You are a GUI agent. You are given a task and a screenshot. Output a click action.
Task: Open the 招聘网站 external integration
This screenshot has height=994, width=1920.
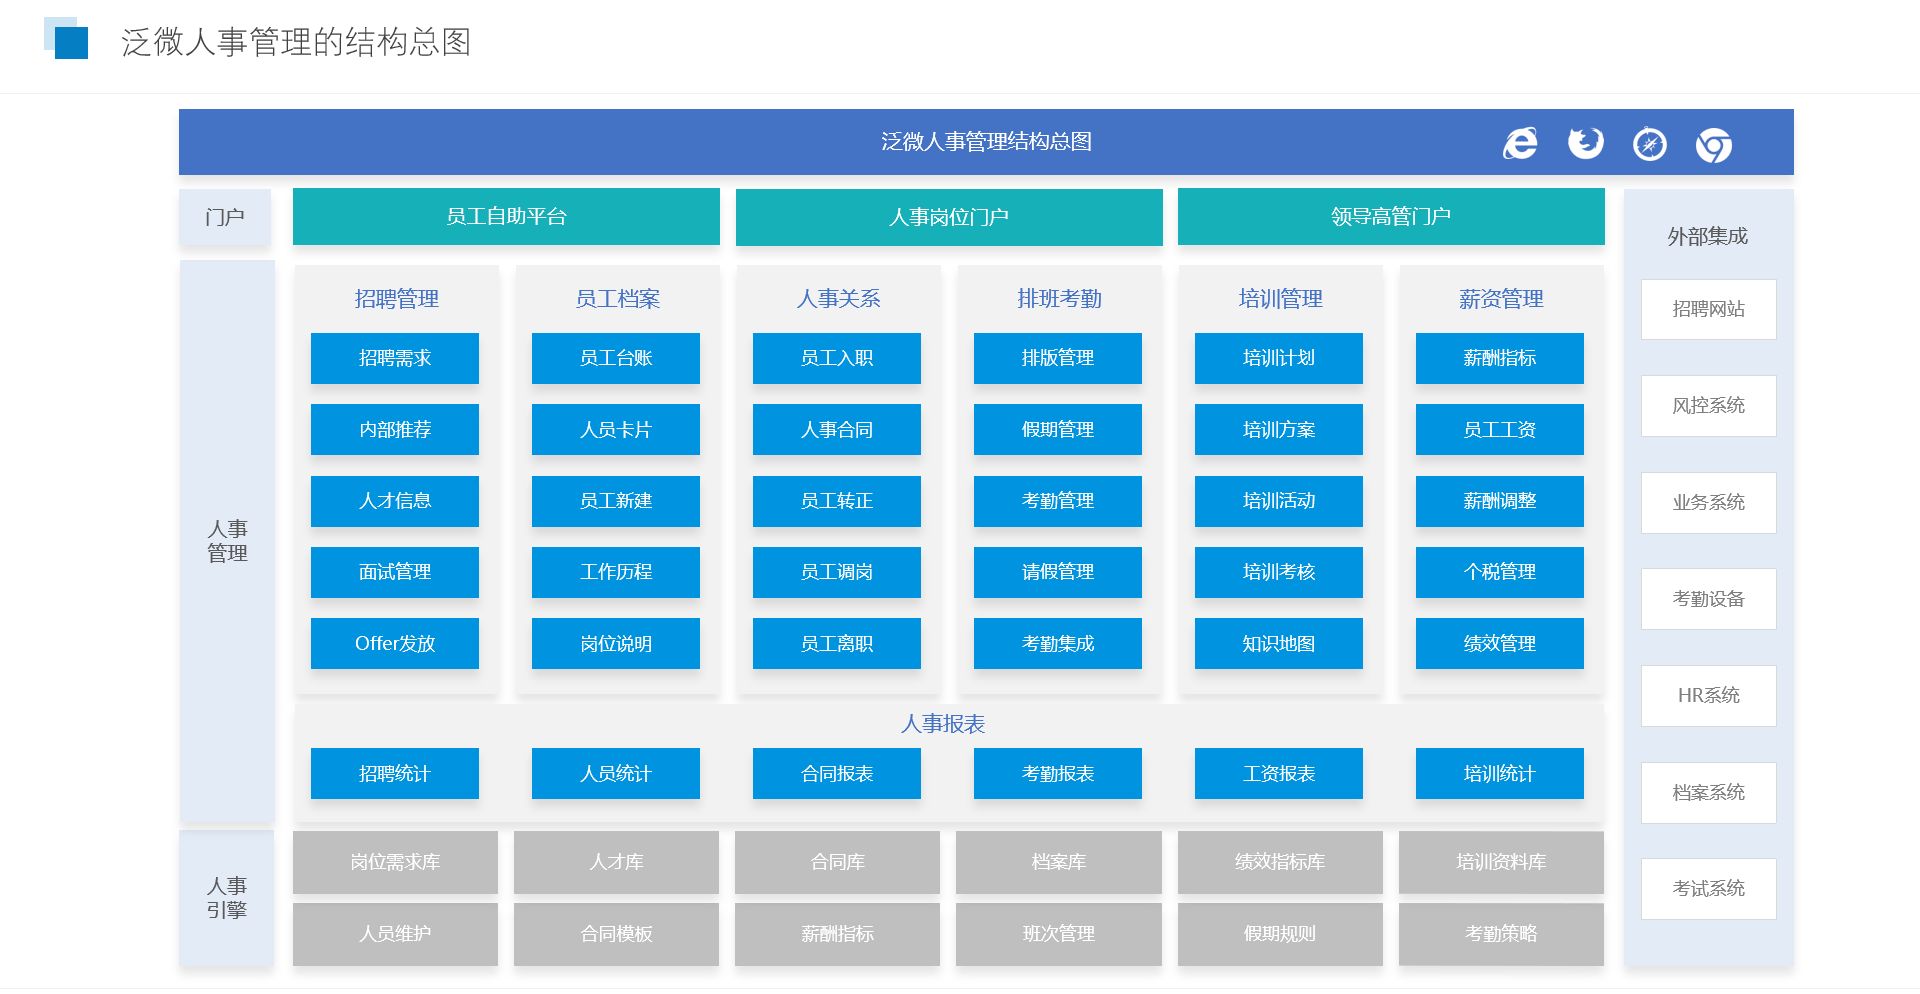coord(1708,310)
